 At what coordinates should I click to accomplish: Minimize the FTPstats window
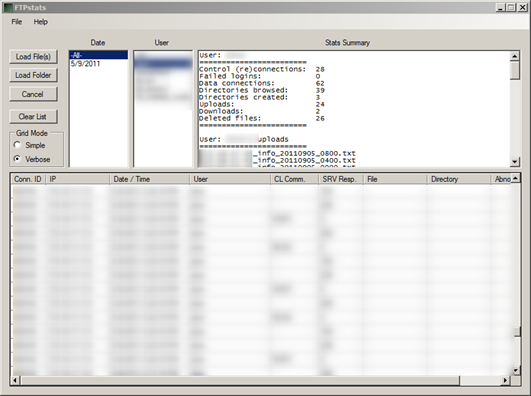[500, 7]
